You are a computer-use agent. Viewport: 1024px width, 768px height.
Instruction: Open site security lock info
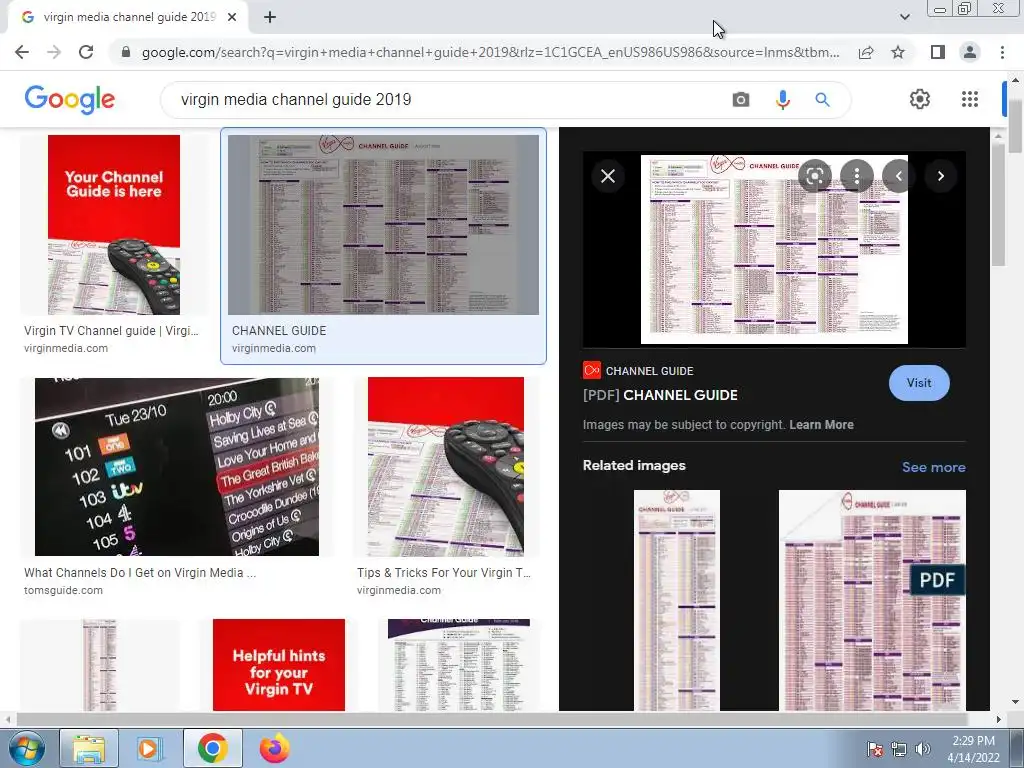126,52
